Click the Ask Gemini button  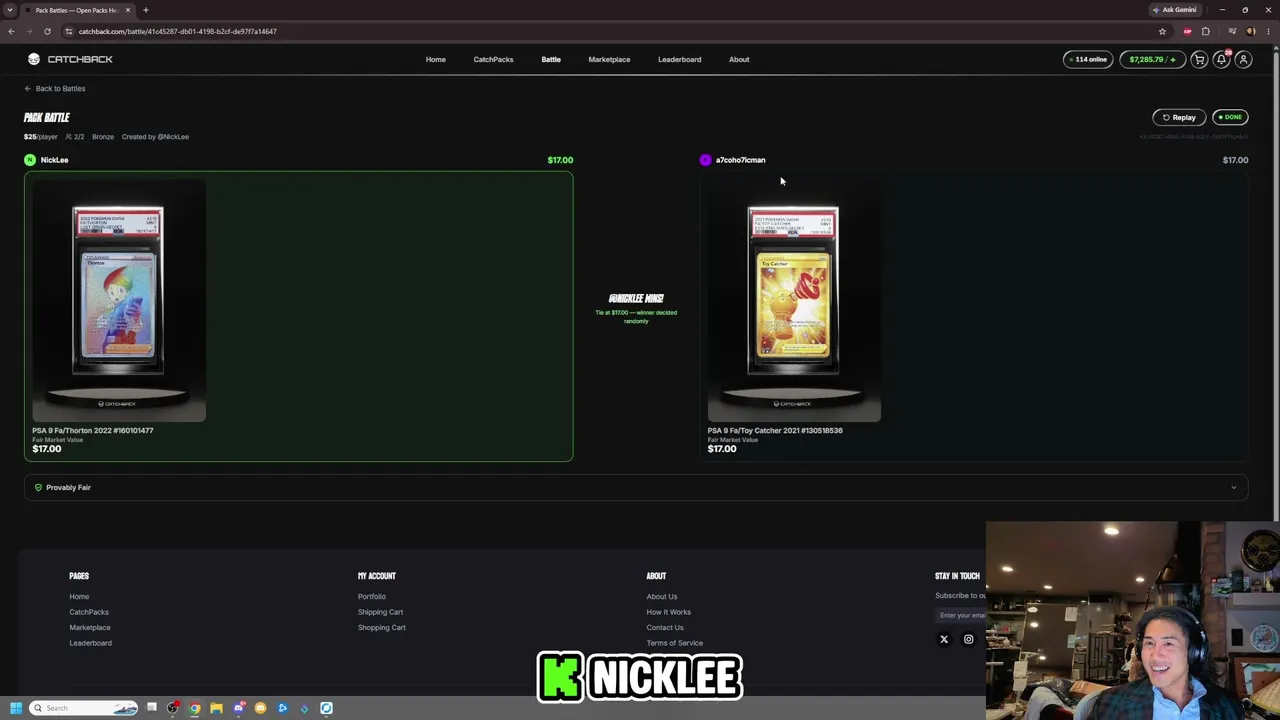coord(1174,10)
